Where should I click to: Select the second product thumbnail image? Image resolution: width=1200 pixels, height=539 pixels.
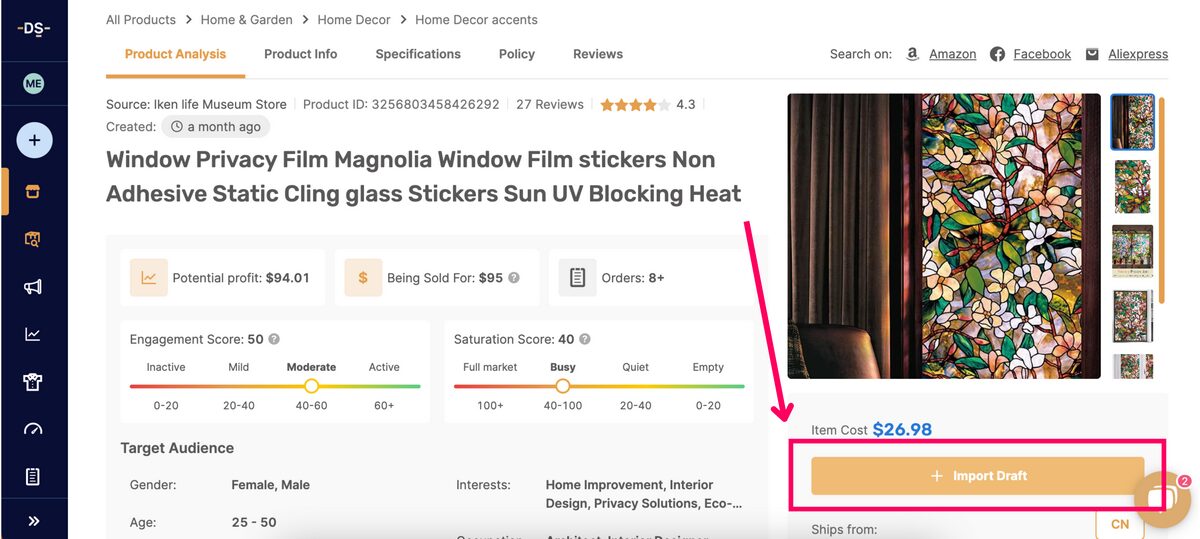(1133, 186)
